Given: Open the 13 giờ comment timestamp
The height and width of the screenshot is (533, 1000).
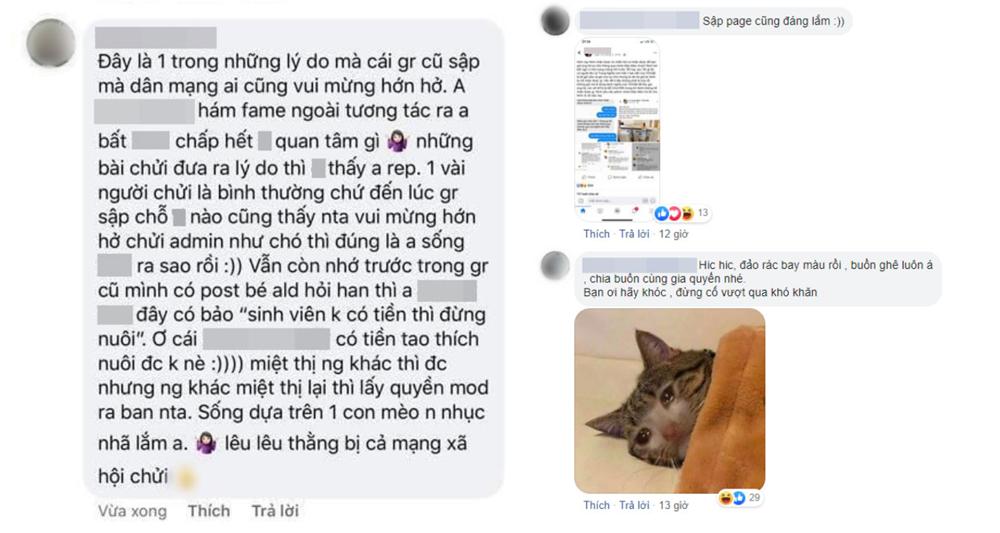Looking at the screenshot, I should click(673, 505).
